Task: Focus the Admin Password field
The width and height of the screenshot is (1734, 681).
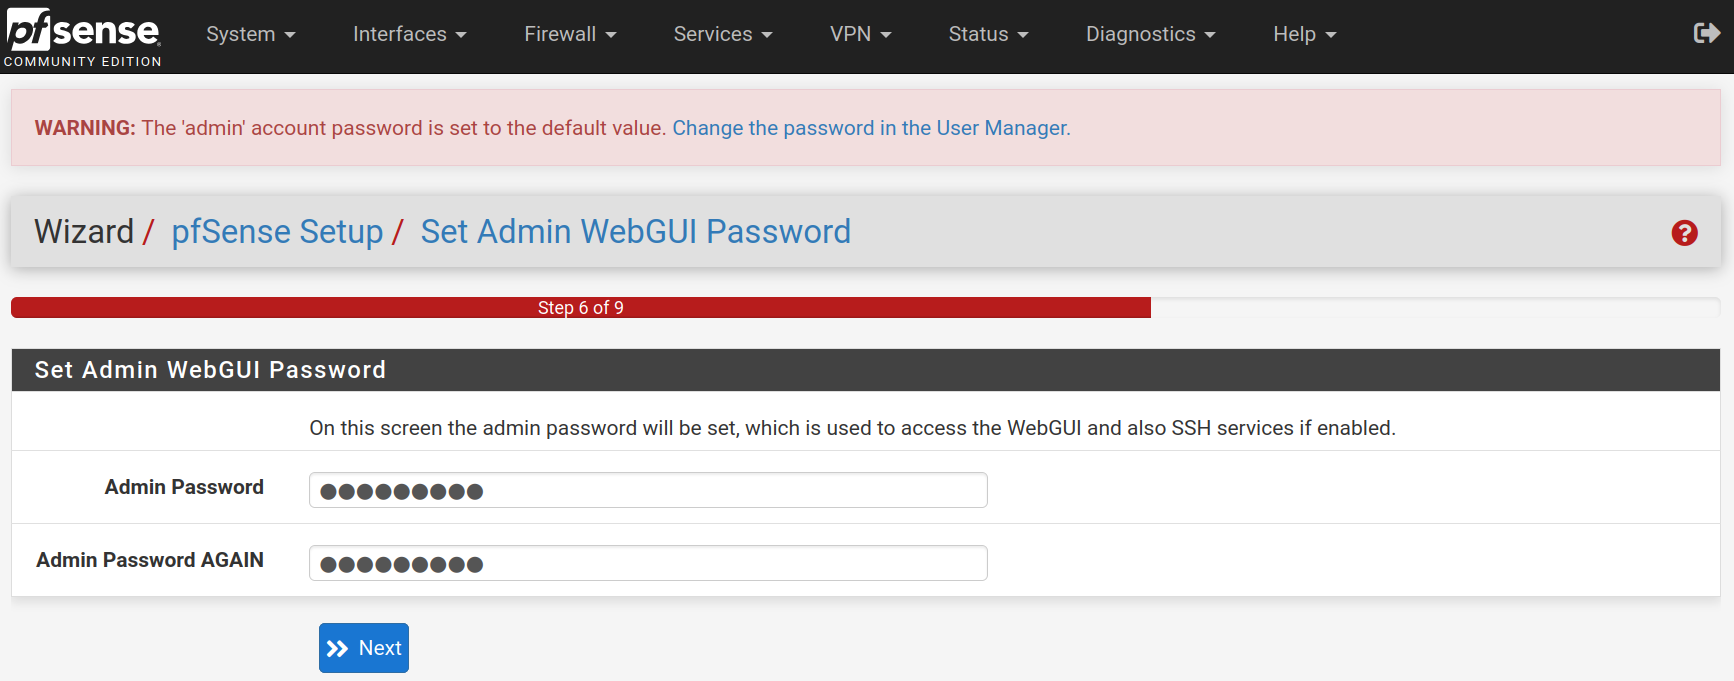Action: 648,490
